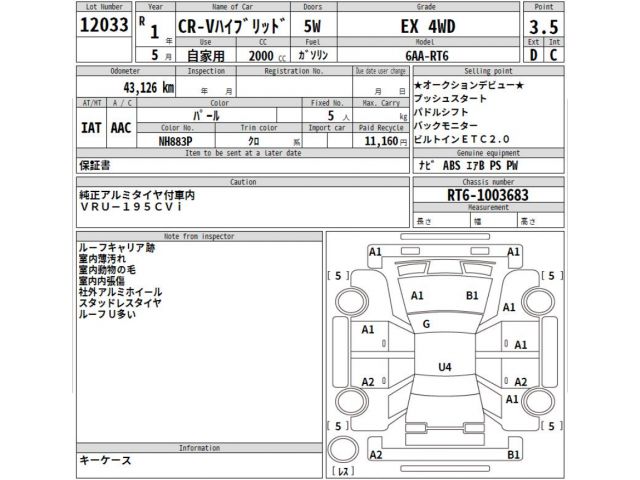640x480 pixels.
Task: Click the 幅 measurement field
Action: coord(494,221)
